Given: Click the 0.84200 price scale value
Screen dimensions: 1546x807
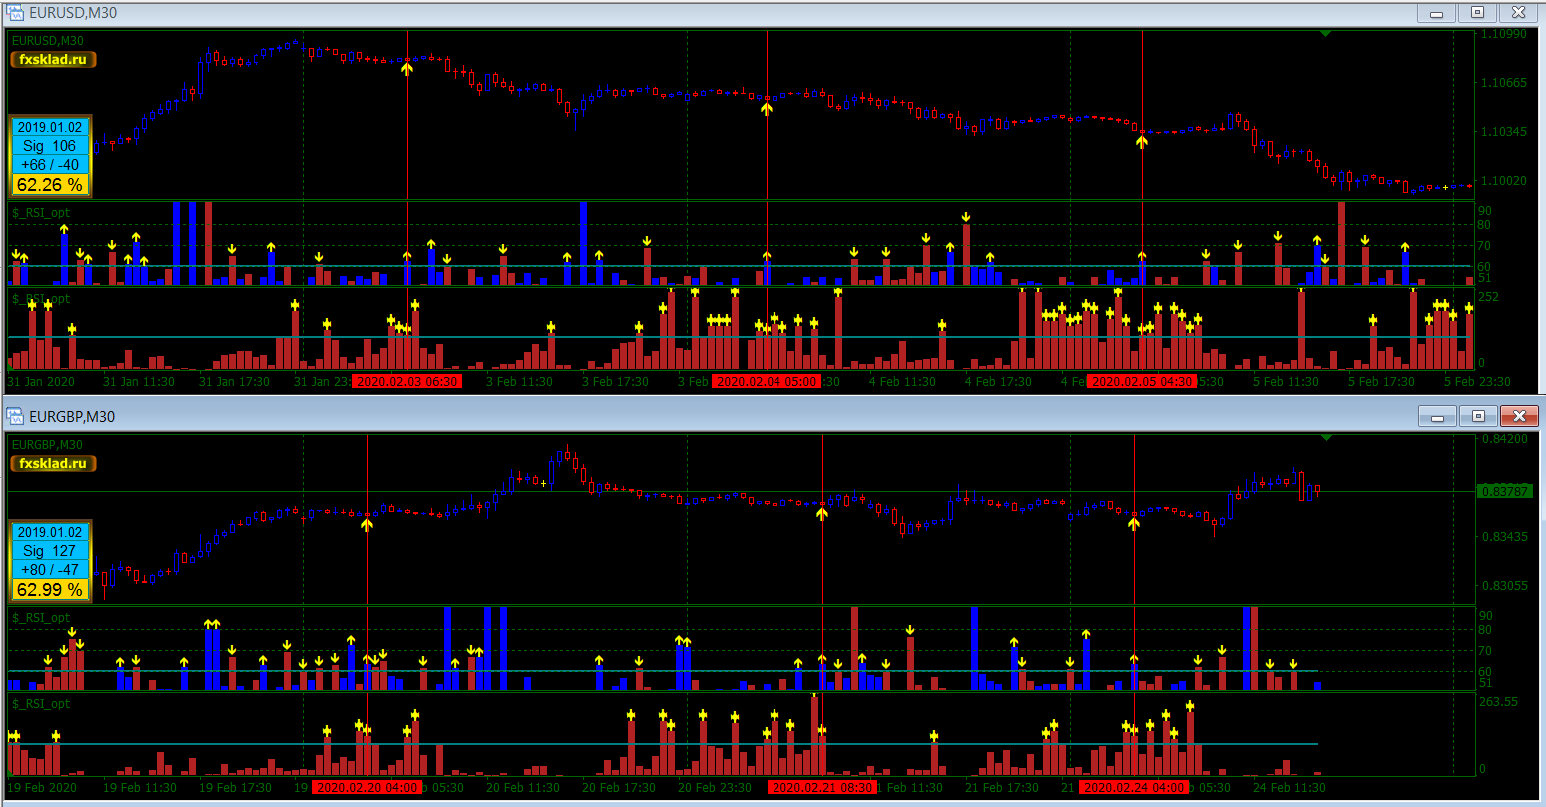Looking at the screenshot, I should [x=1504, y=438].
